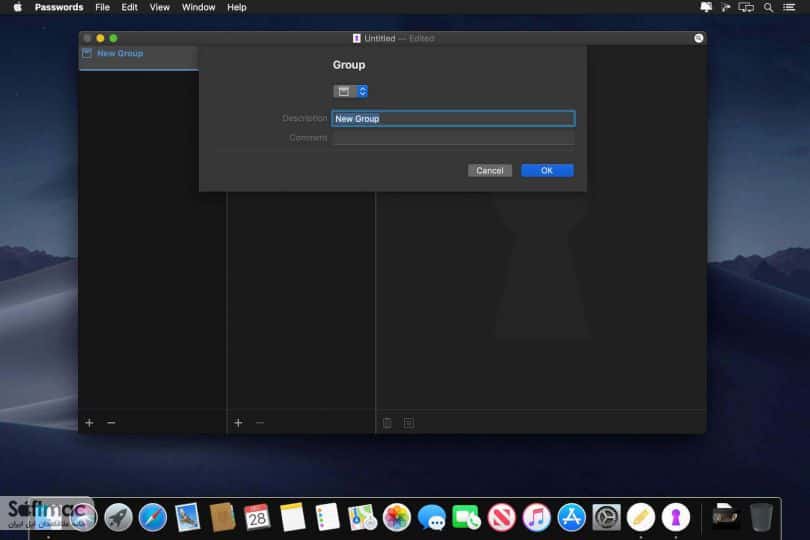Open the File menu
Image resolution: width=810 pixels, height=540 pixels.
tap(102, 7)
